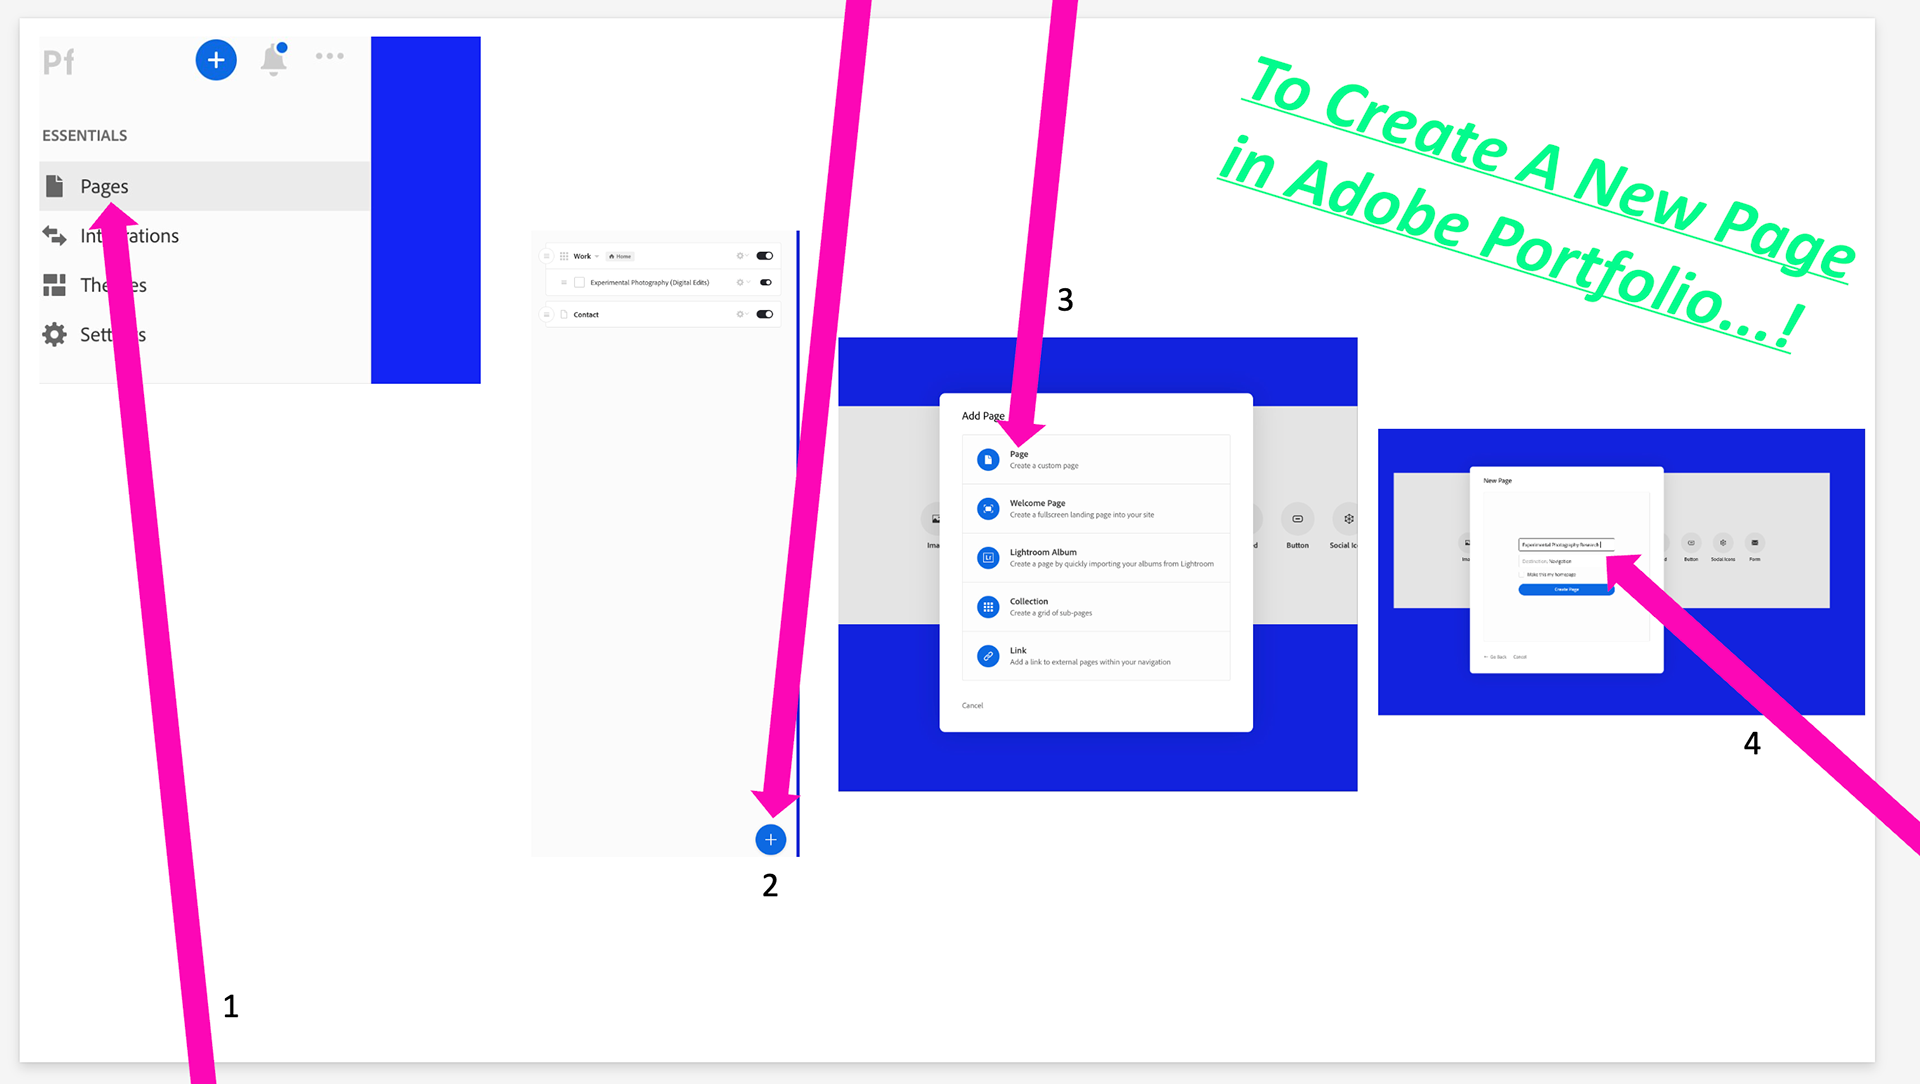Open gear settings dropdown for Work row
The height and width of the screenshot is (1084, 1920).
(741, 256)
